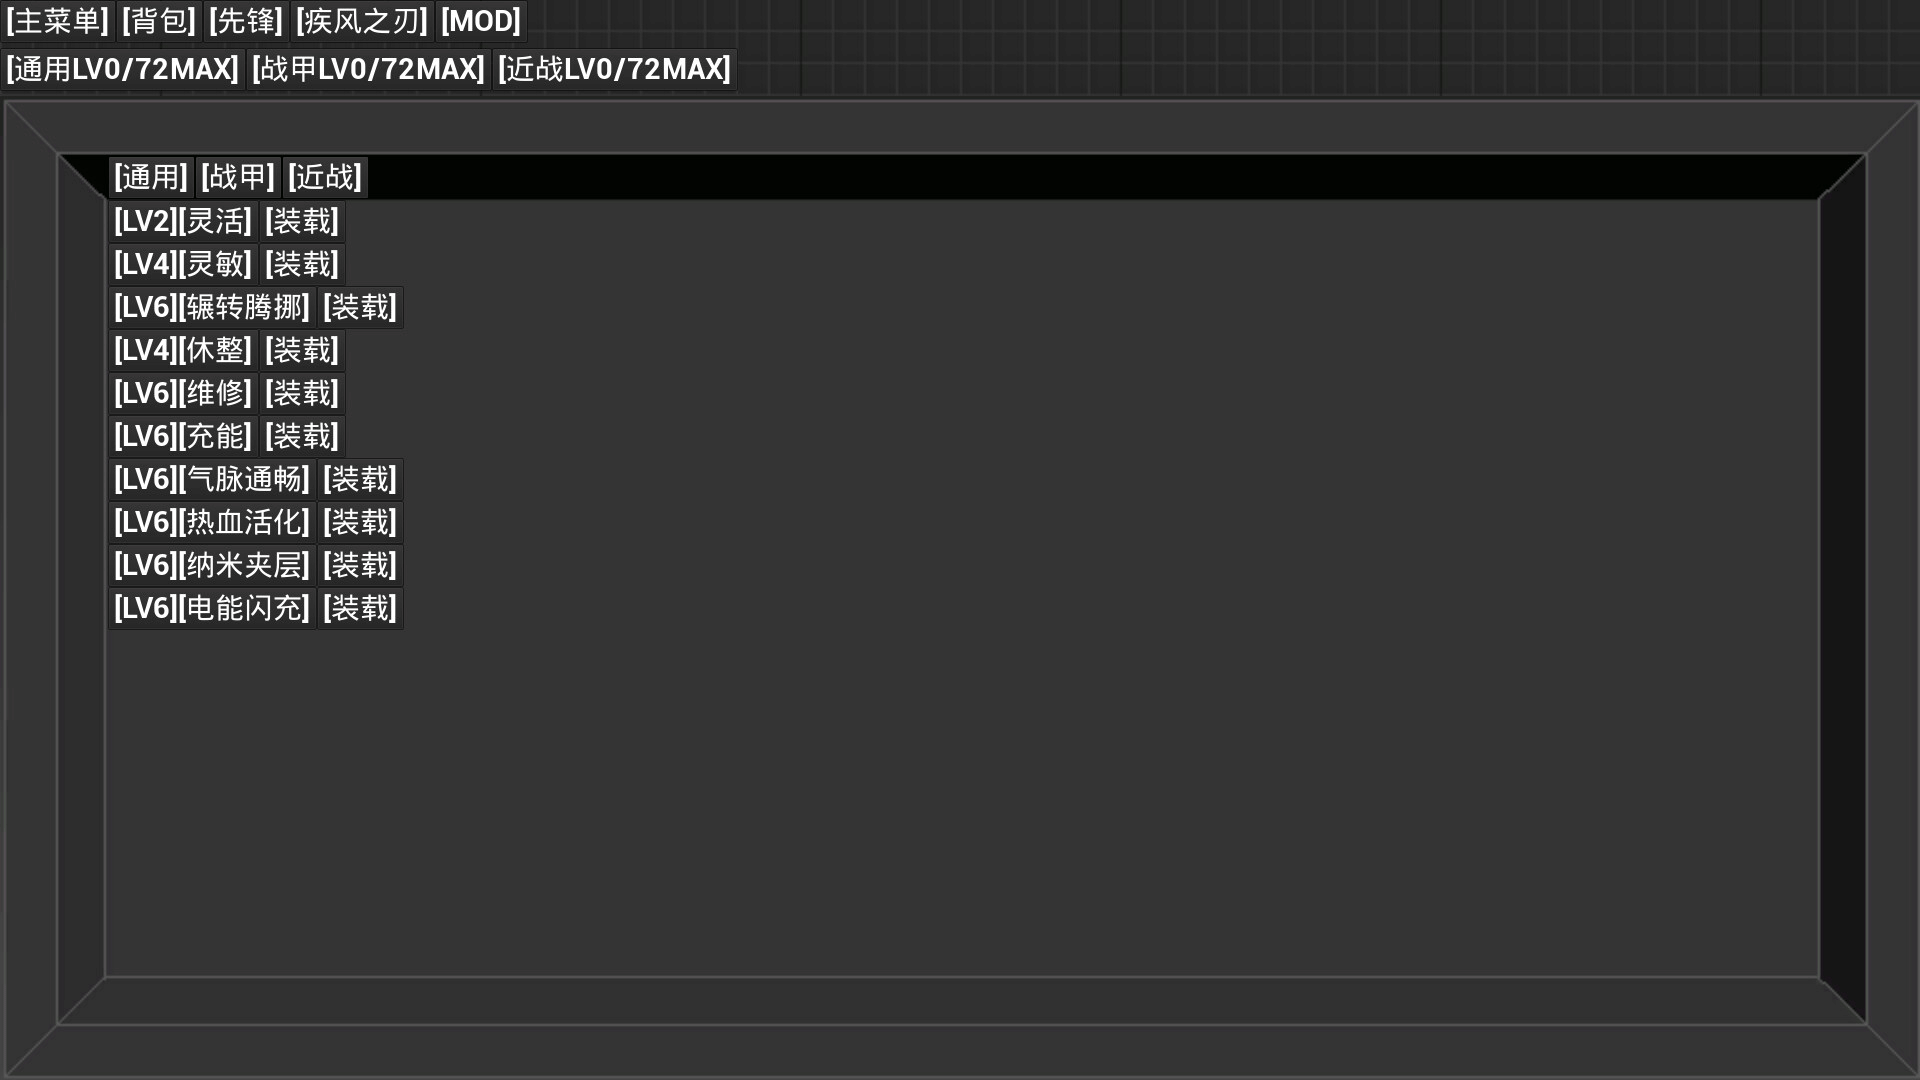Screen dimensions: 1920x1080
Task: Select the 战甲LV0/72MAX category
Action: [x=369, y=69]
